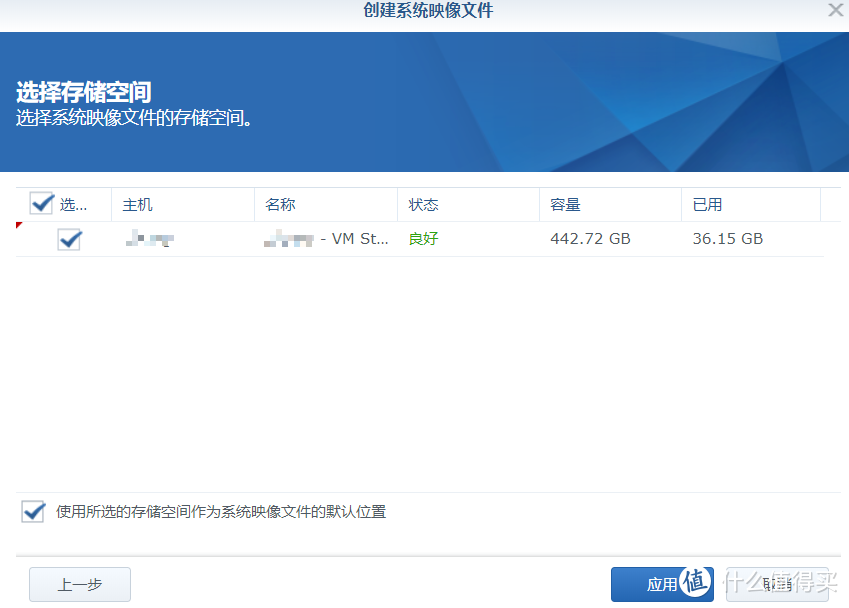Close the 创建系统映像文件 dialog
Viewport: 849px width, 608px height.
click(x=835, y=11)
